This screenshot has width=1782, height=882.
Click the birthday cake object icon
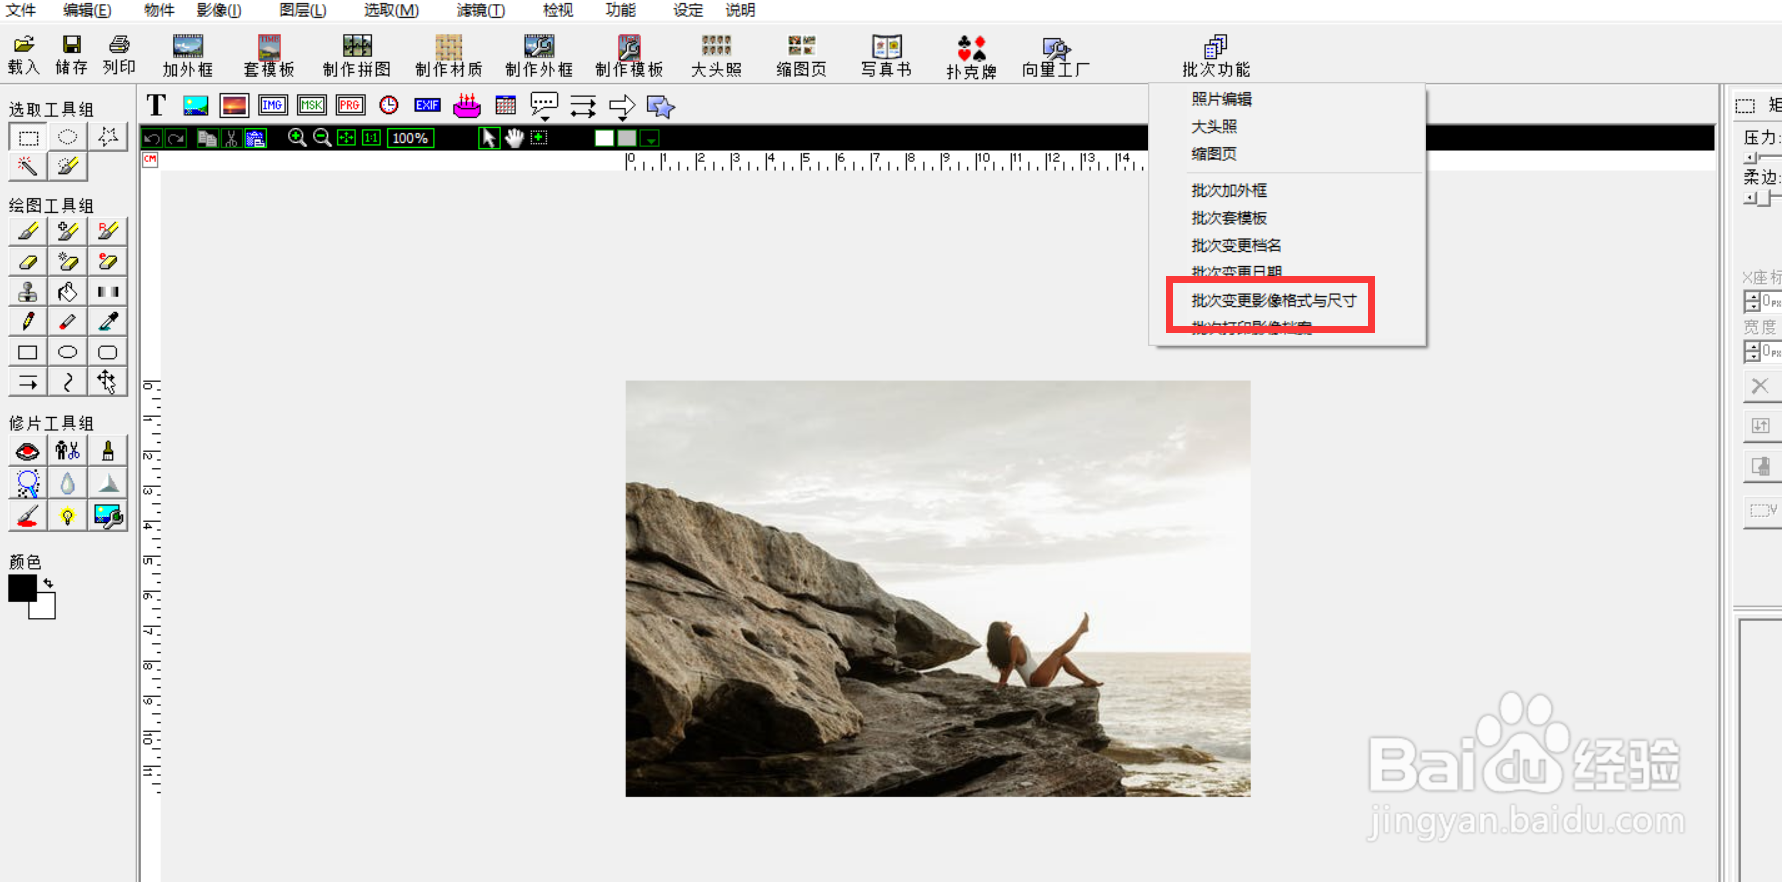[467, 105]
